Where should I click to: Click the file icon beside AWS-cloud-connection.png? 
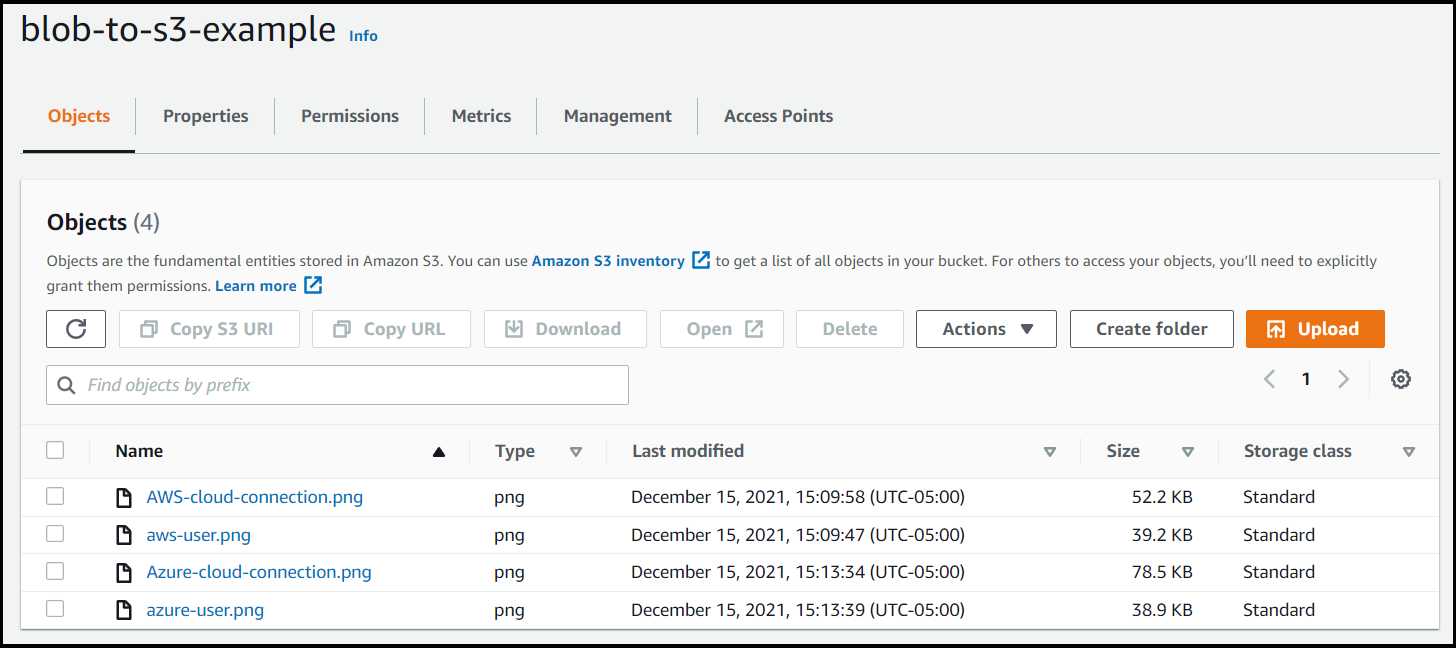pyautogui.click(x=125, y=497)
